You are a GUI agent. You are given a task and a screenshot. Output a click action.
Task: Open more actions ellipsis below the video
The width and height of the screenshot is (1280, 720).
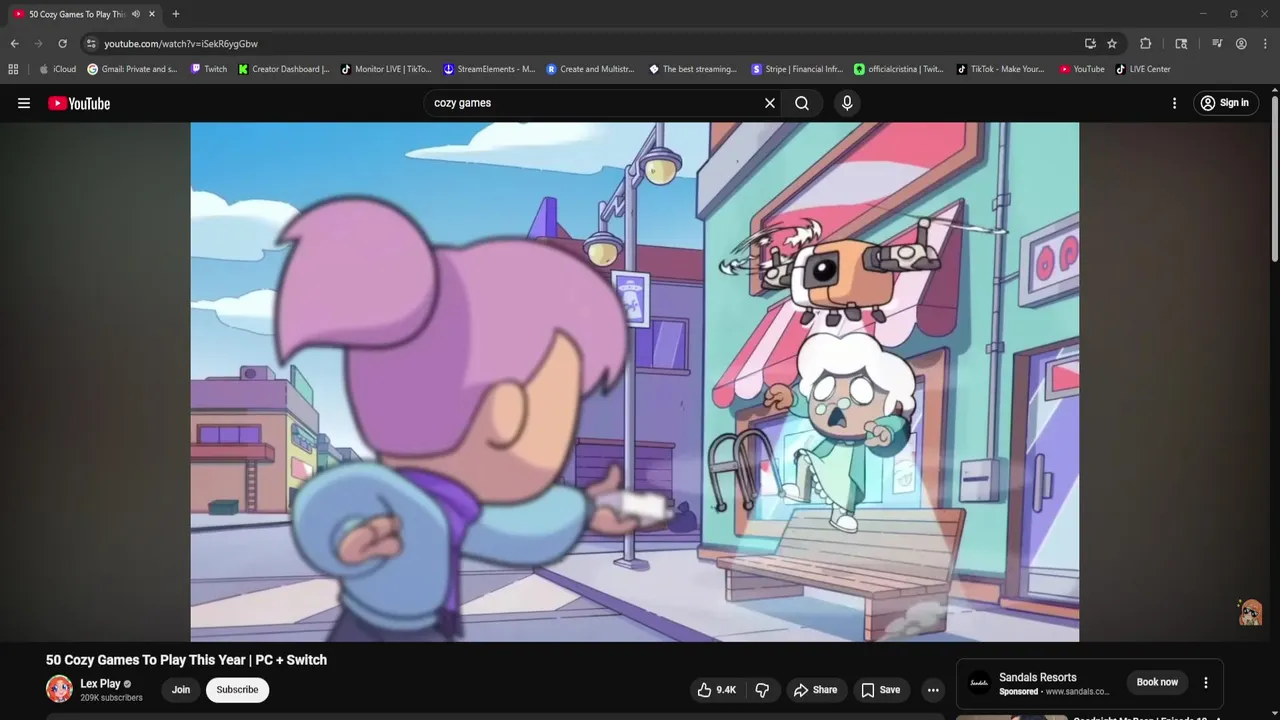[x=933, y=690]
